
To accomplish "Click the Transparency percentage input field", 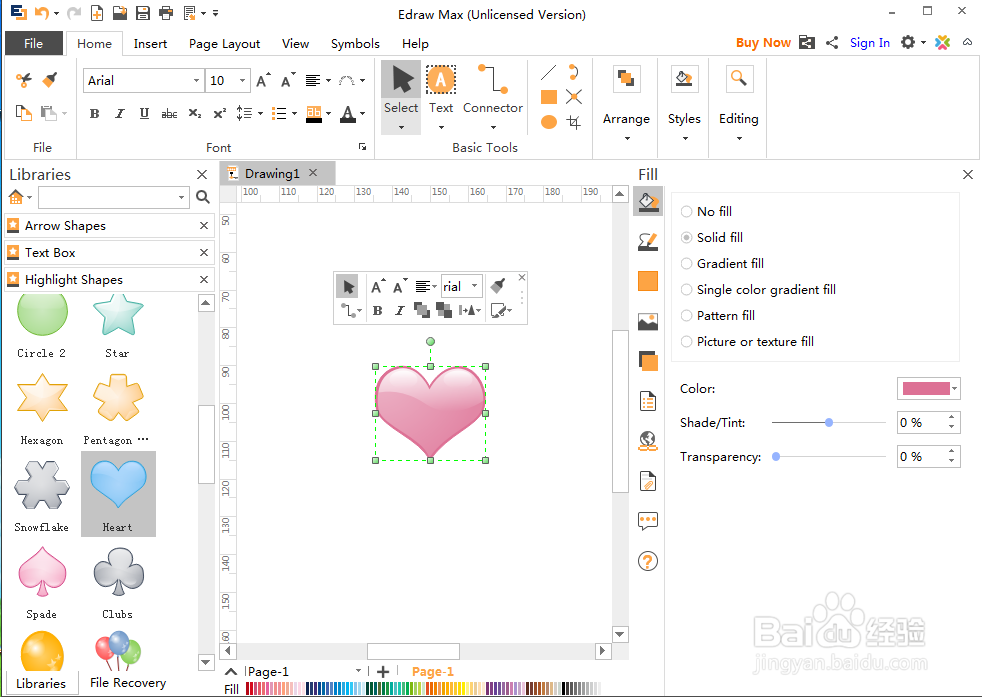I will pyautogui.click(x=922, y=457).
